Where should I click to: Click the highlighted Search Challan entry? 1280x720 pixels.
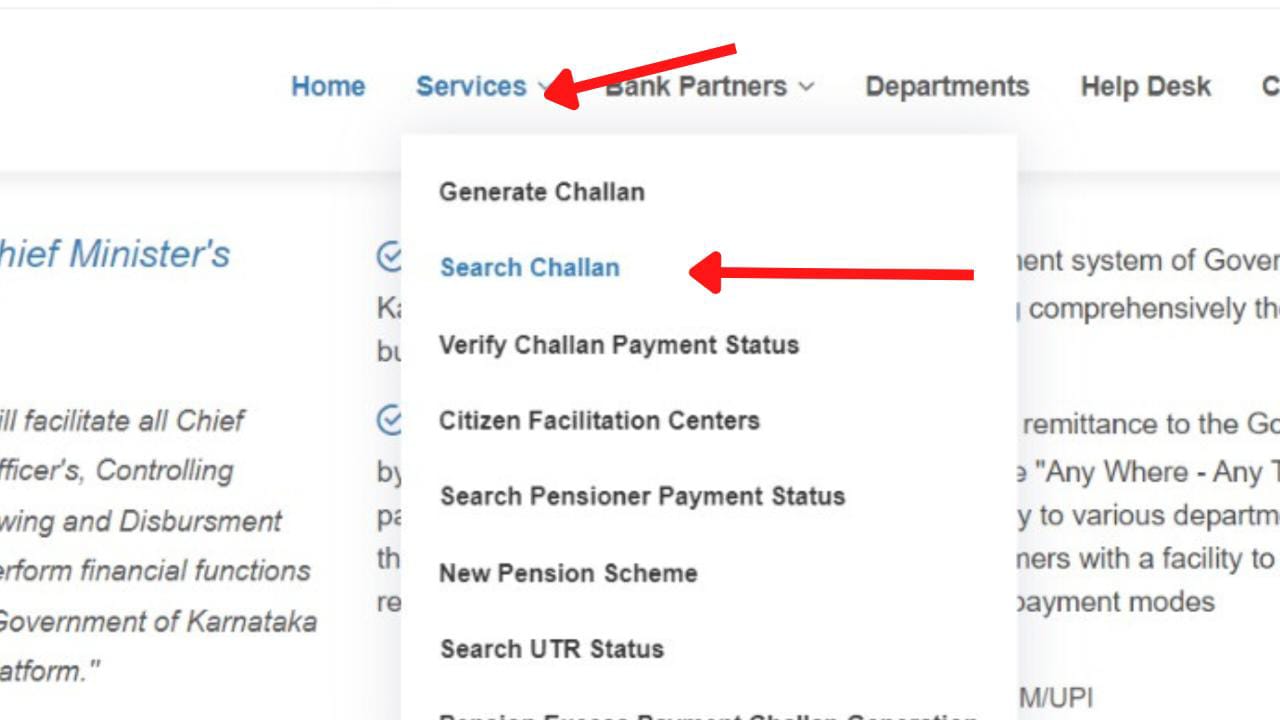coord(529,267)
